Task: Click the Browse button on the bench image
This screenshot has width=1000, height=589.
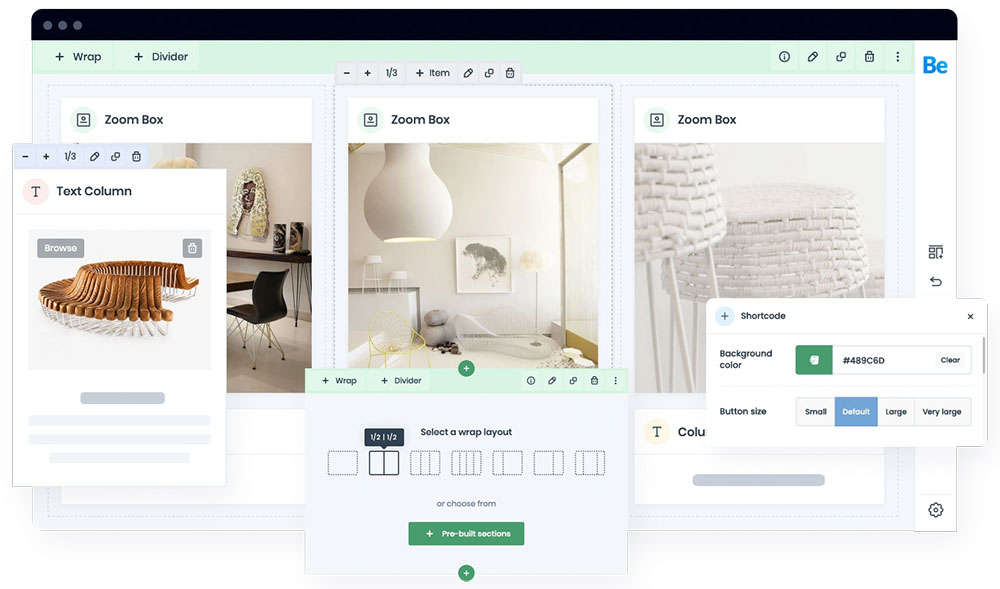Action: [60, 248]
